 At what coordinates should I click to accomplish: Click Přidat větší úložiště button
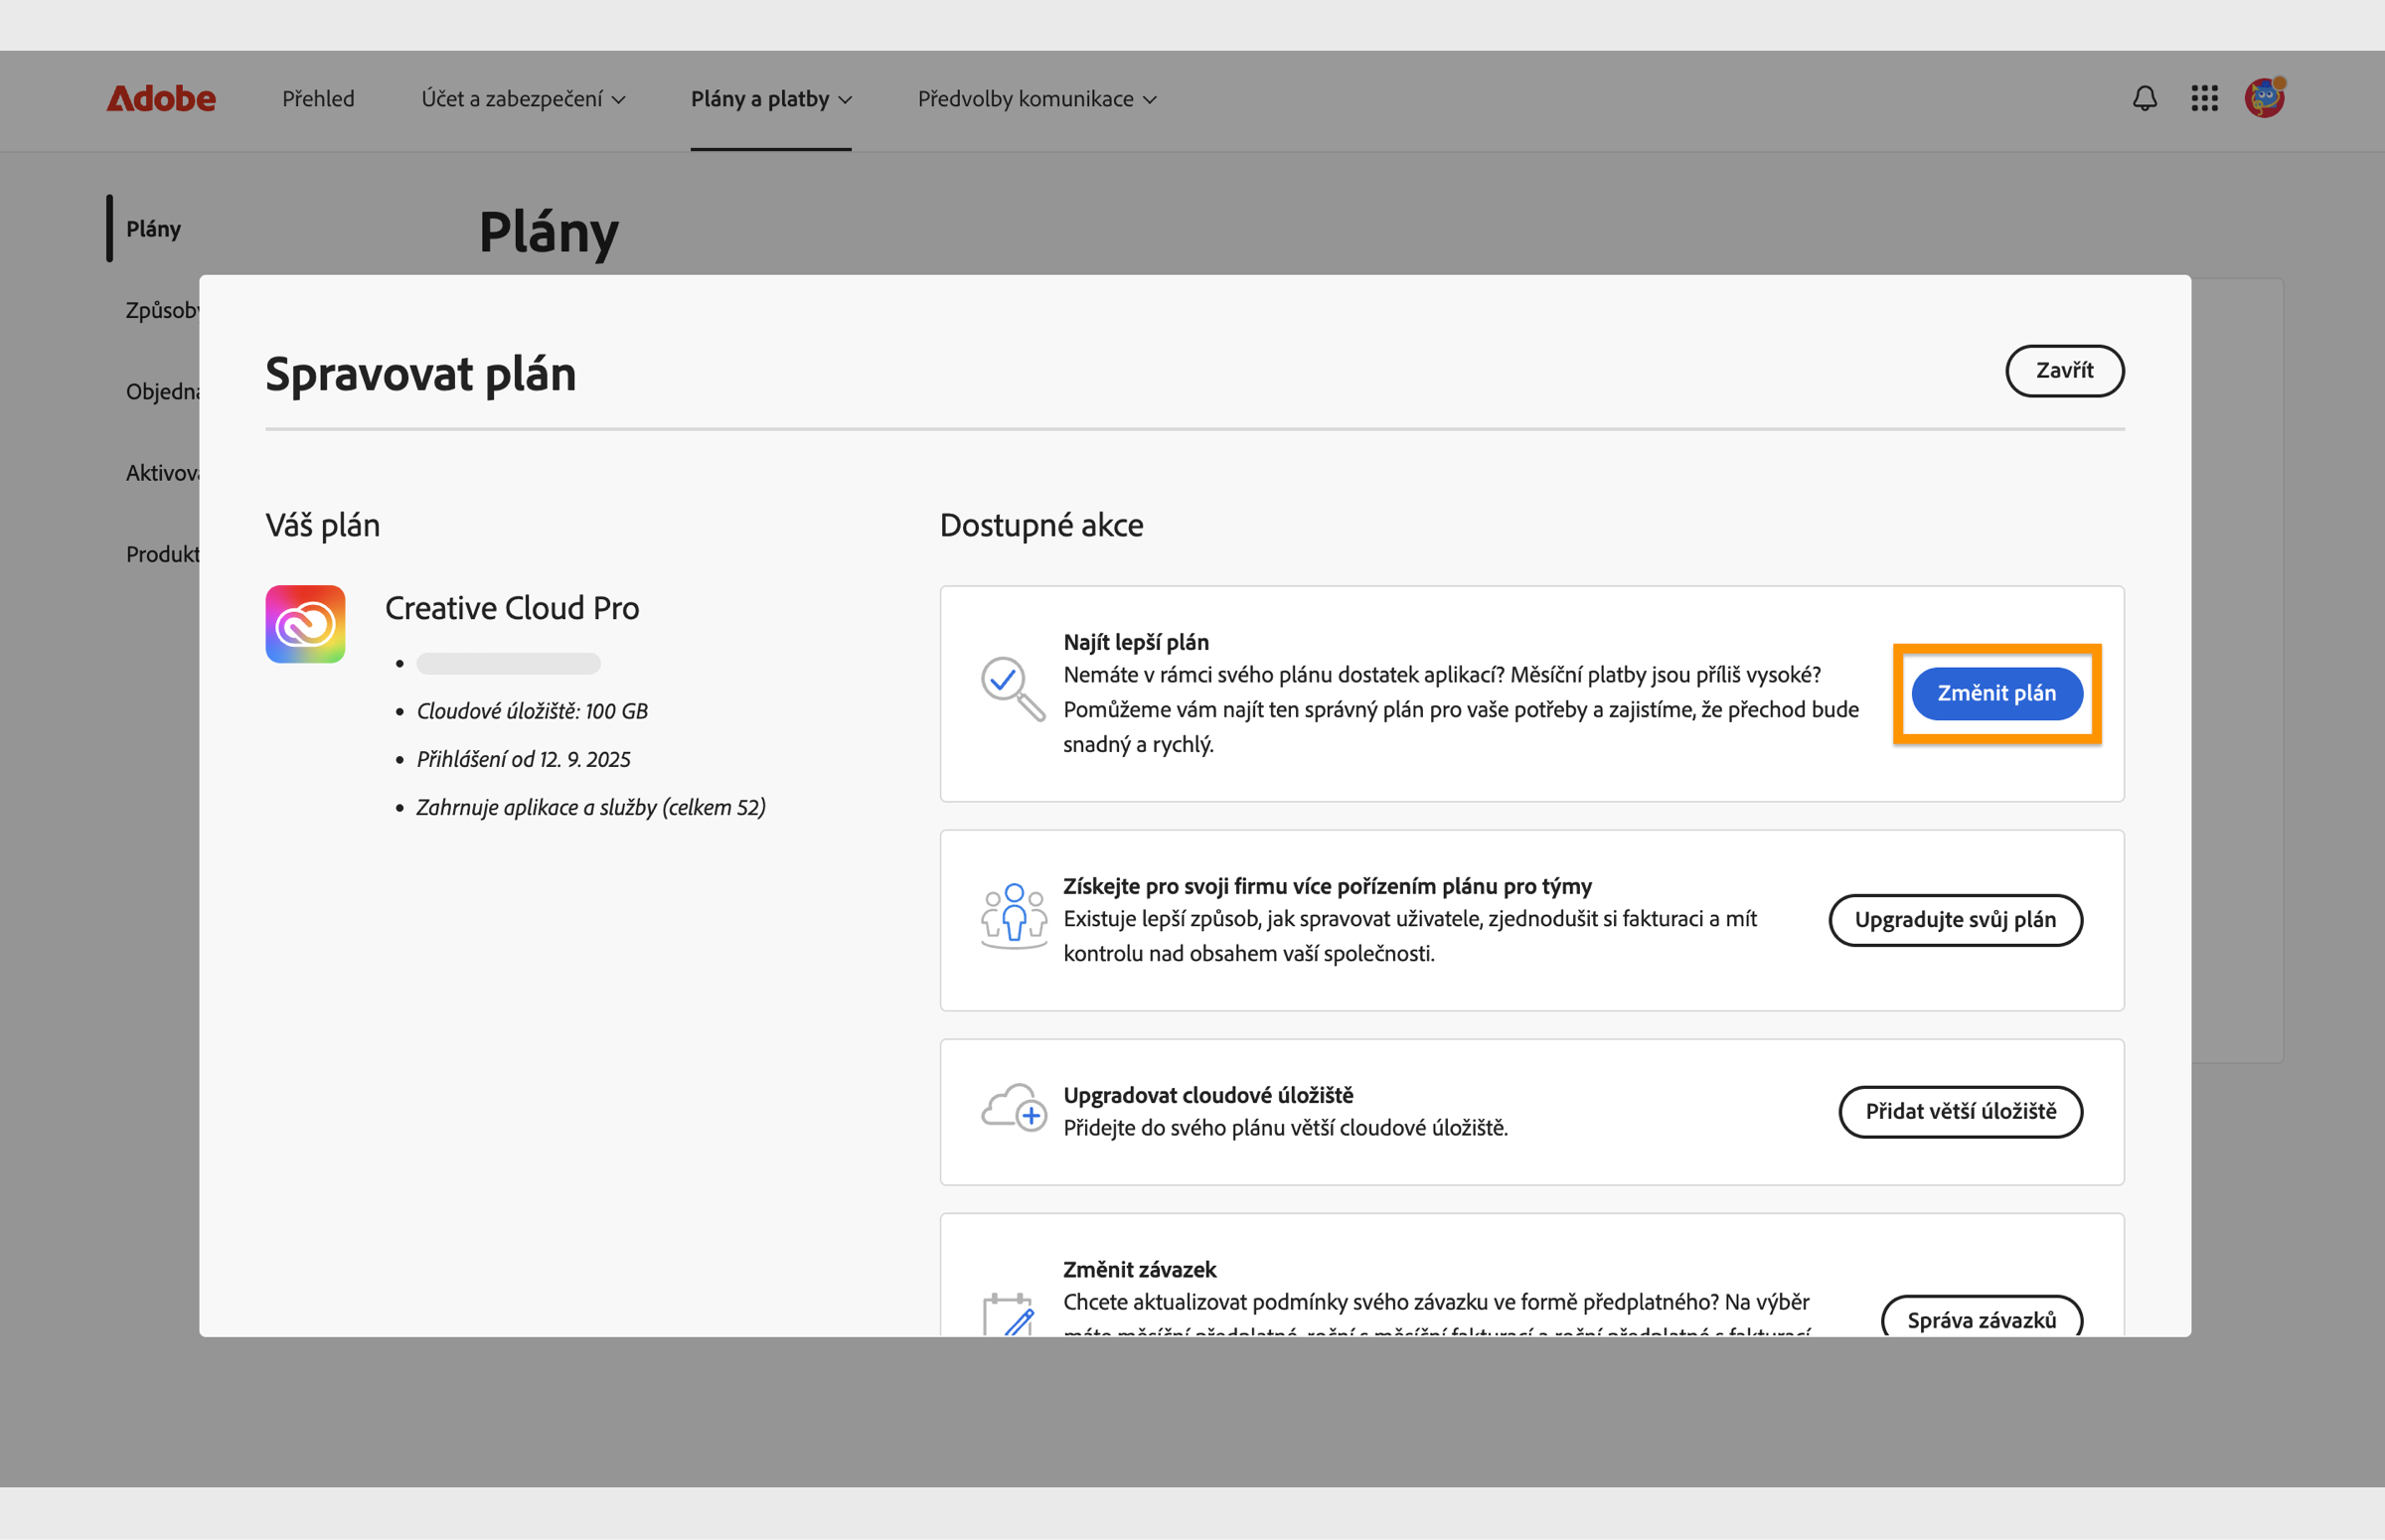coord(1960,1111)
